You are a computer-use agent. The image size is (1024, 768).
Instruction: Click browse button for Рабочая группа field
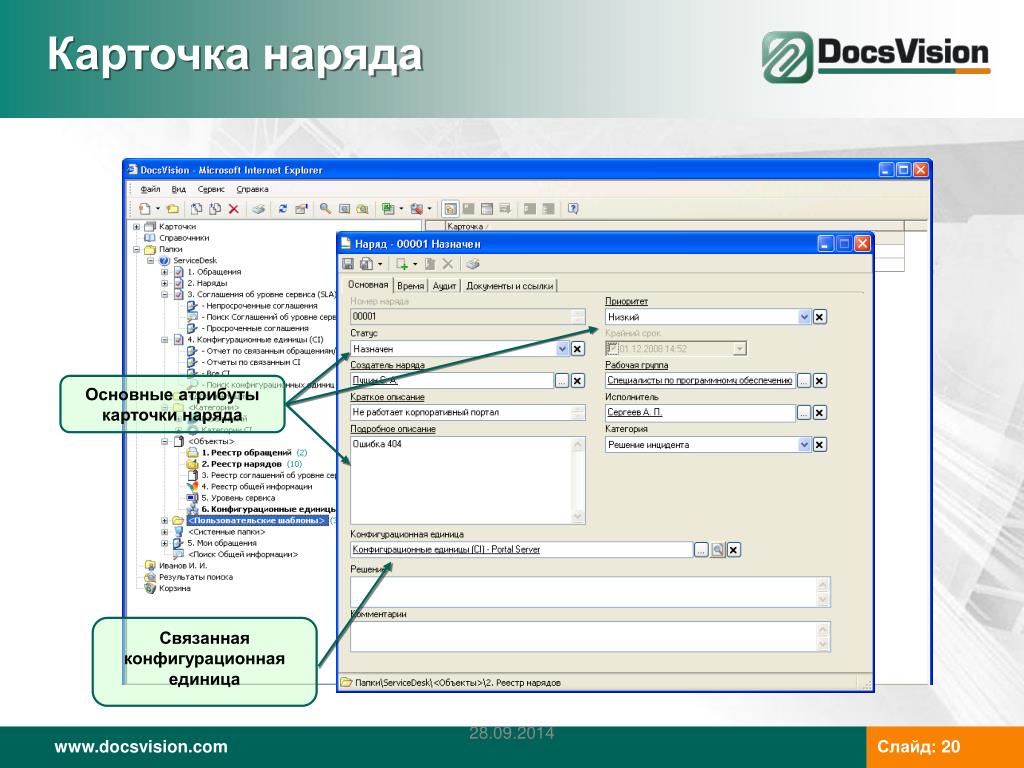point(804,380)
